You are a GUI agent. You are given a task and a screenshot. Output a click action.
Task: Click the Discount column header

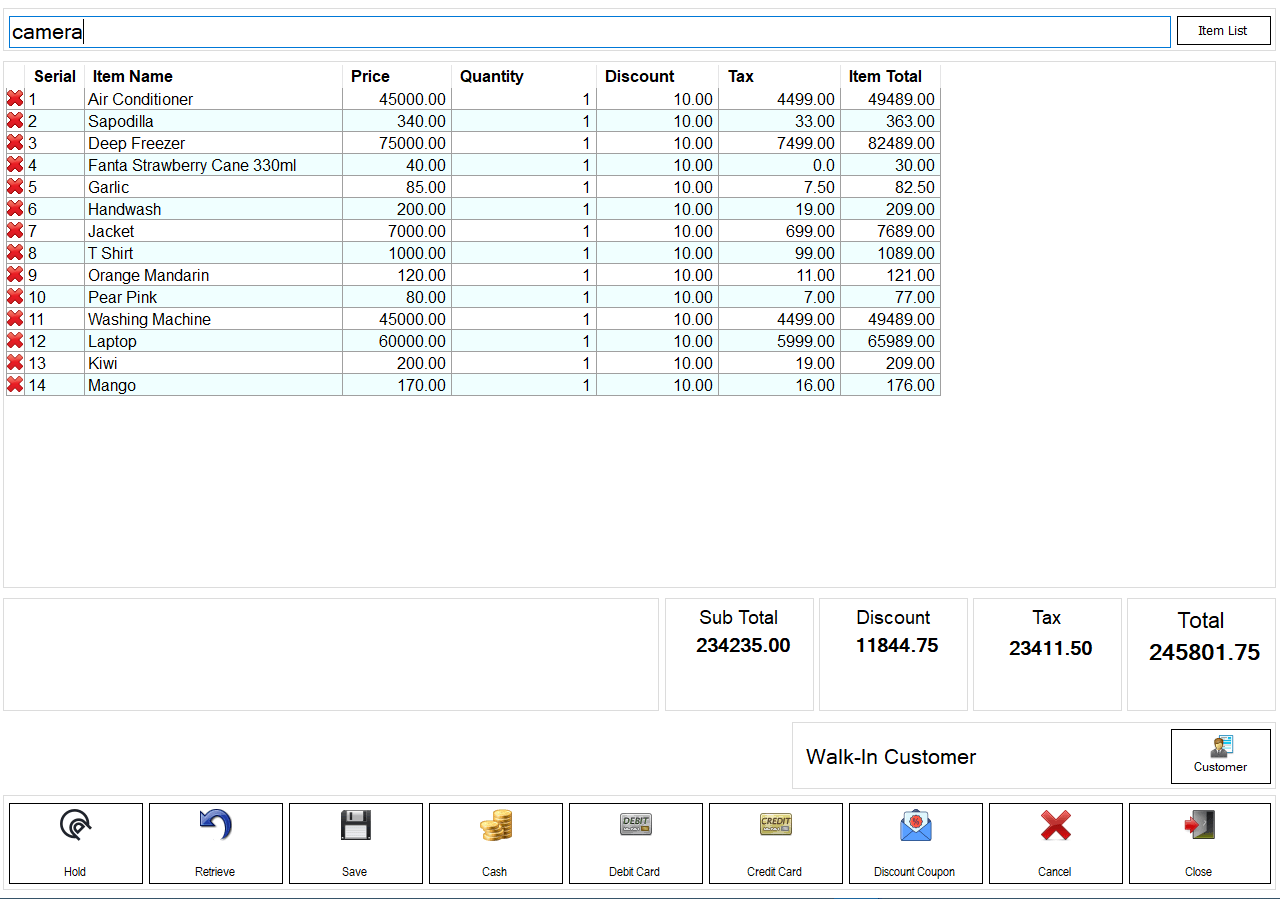click(658, 76)
